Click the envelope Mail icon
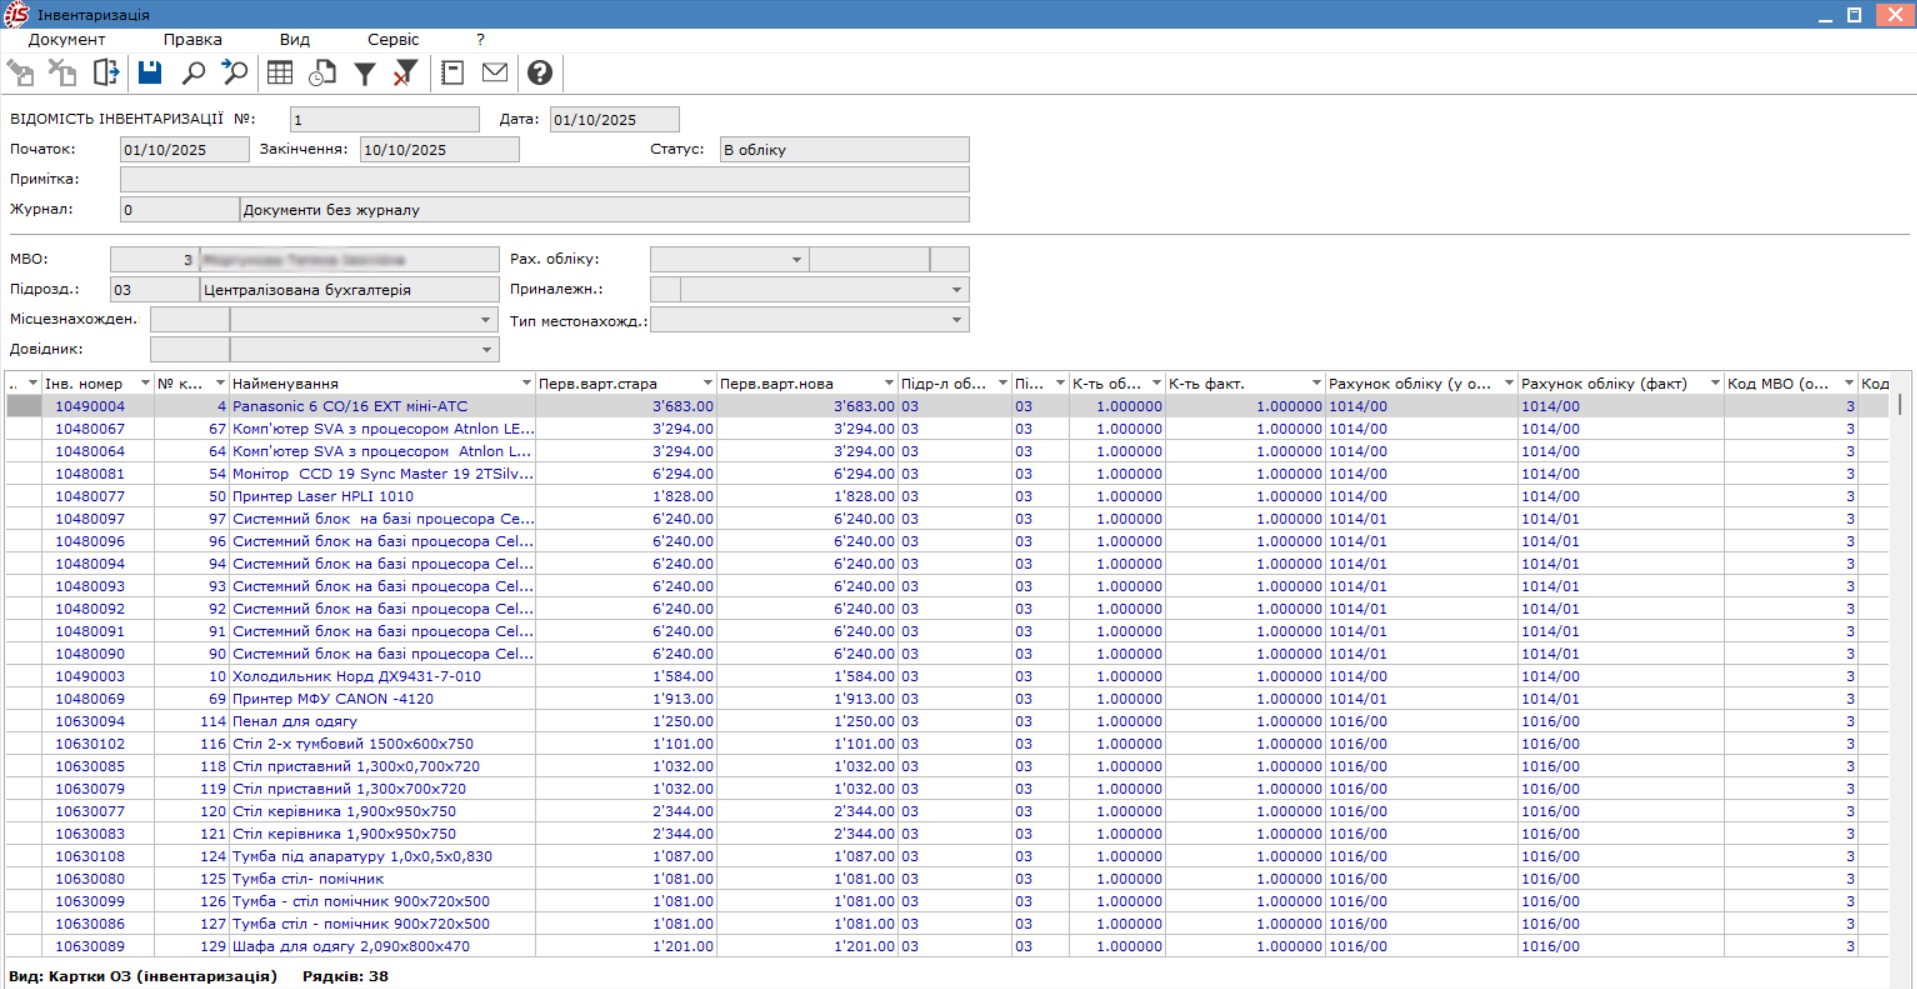The image size is (1917, 989). (495, 73)
